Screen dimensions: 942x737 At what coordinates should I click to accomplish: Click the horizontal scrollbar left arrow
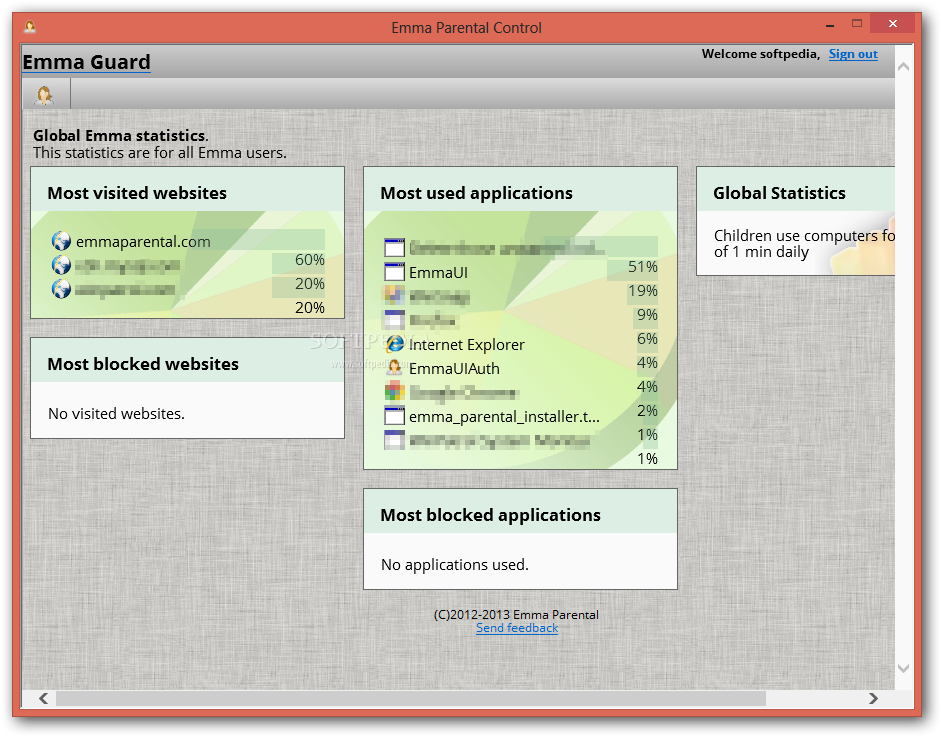click(43, 698)
